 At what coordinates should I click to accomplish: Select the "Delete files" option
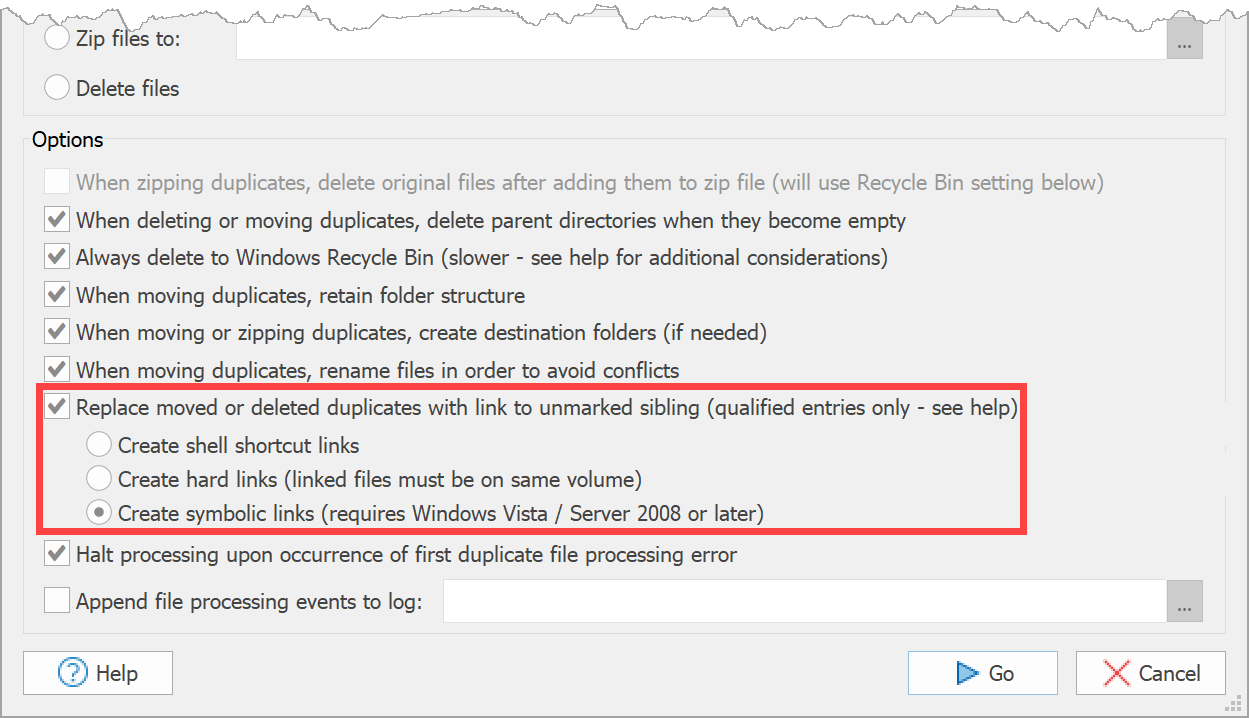[57, 87]
